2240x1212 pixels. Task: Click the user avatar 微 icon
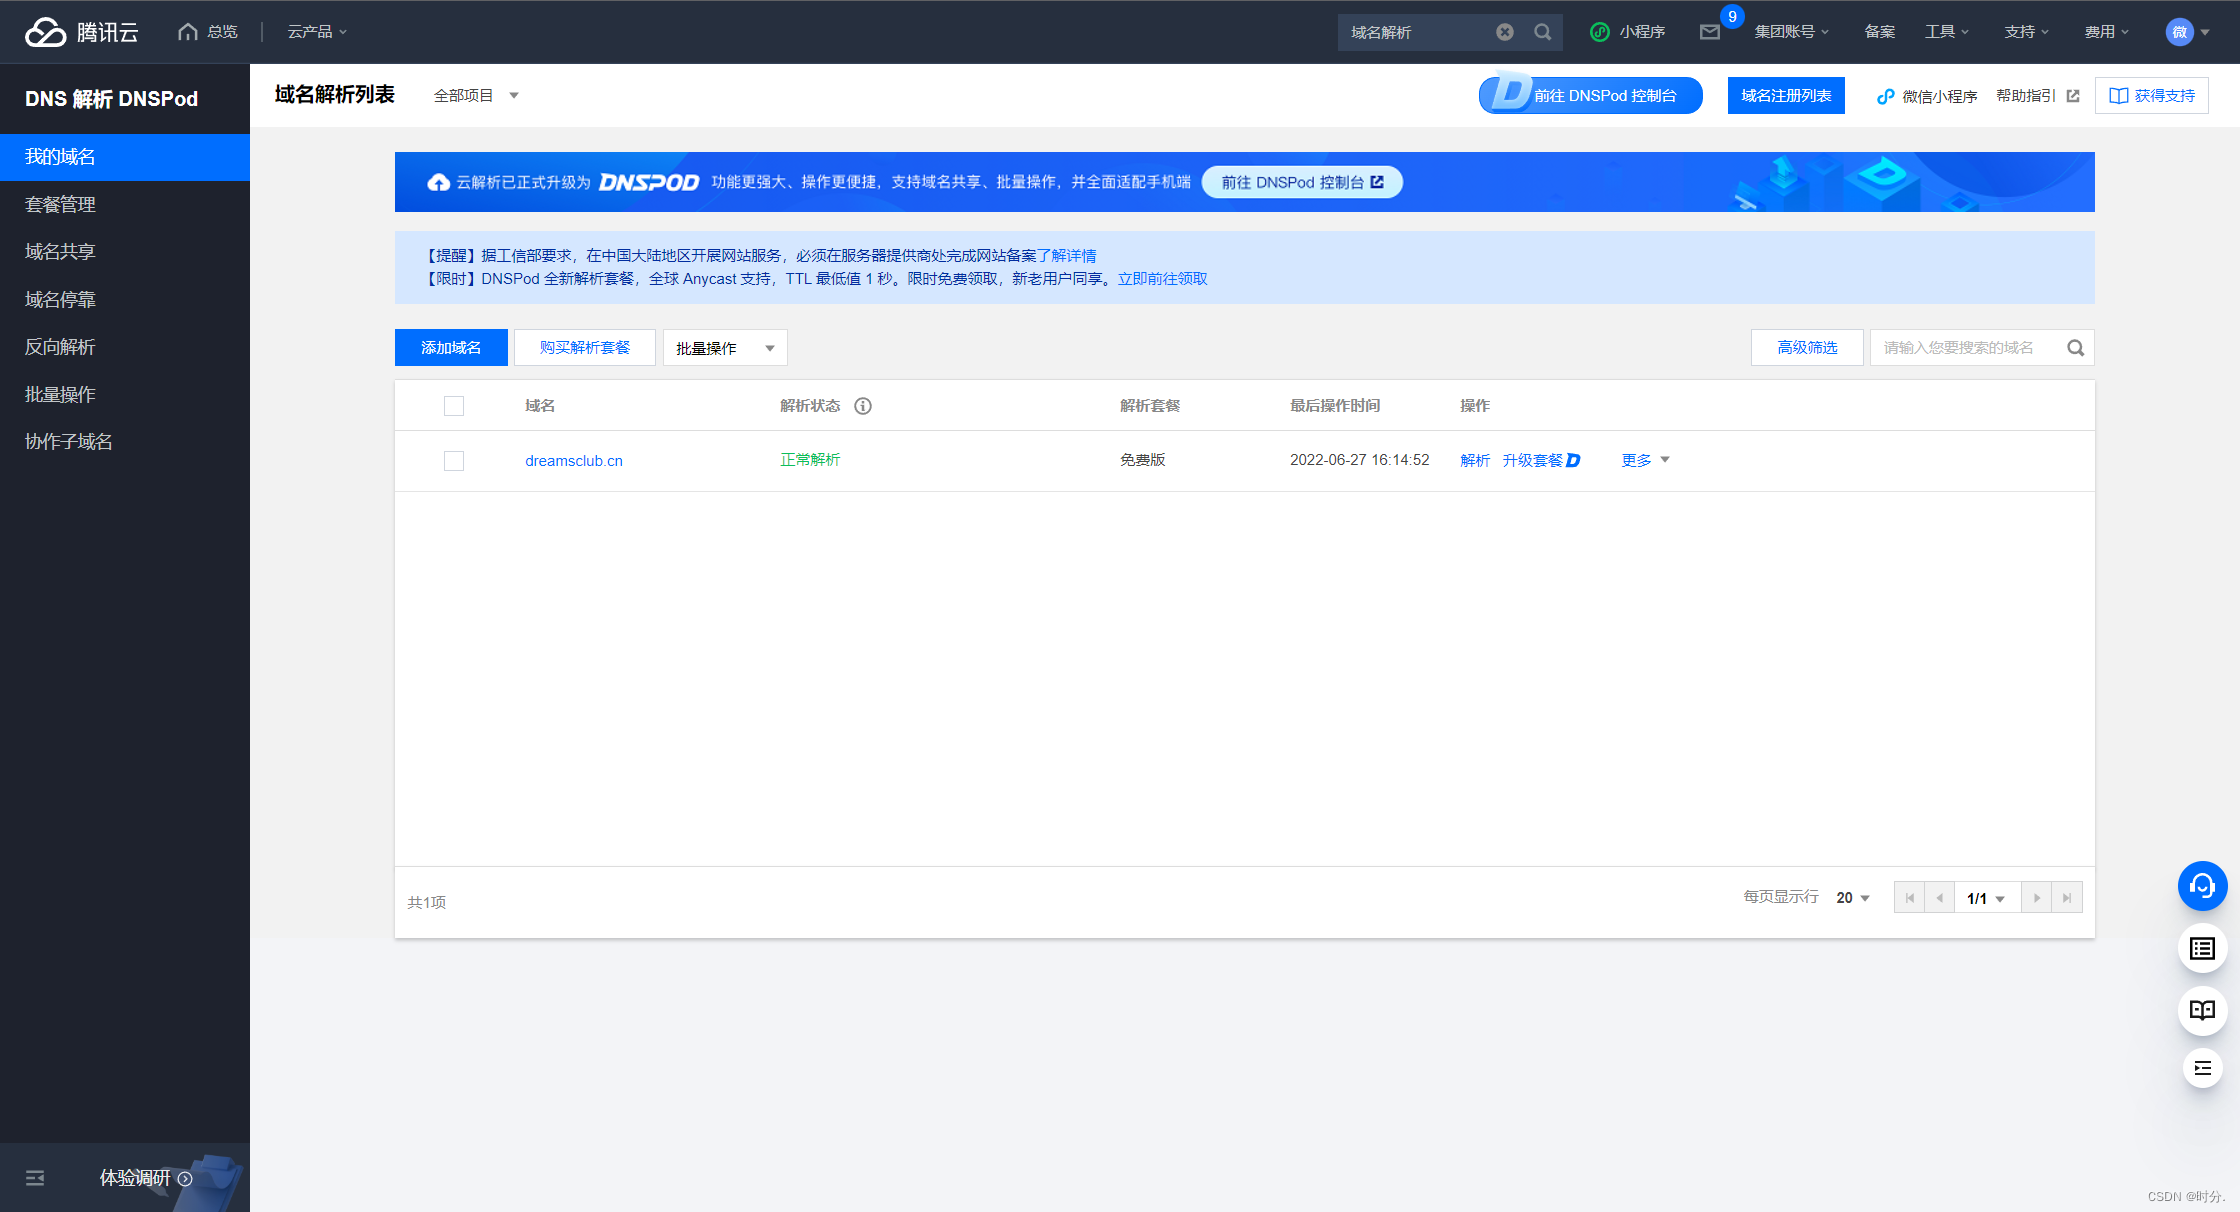click(x=2179, y=32)
